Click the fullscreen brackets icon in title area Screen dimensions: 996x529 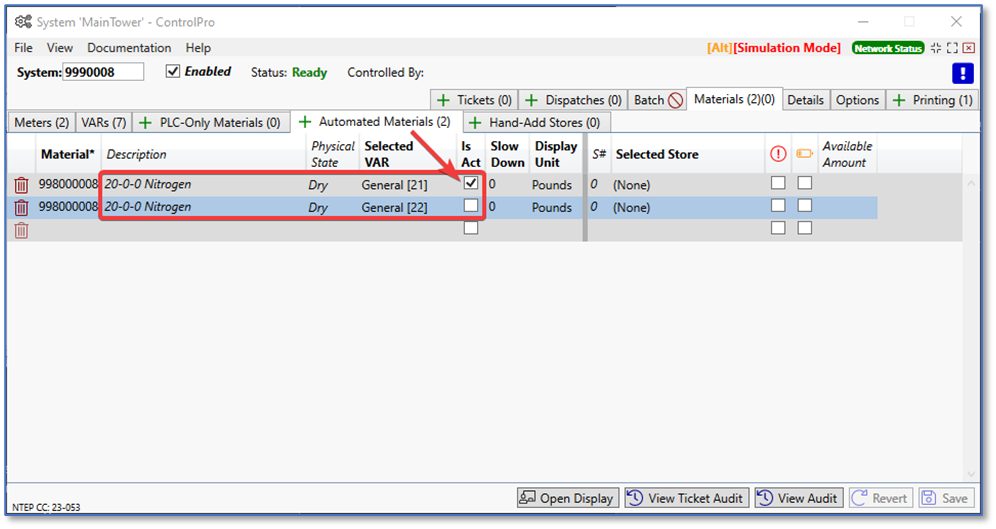pyautogui.click(x=952, y=48)
